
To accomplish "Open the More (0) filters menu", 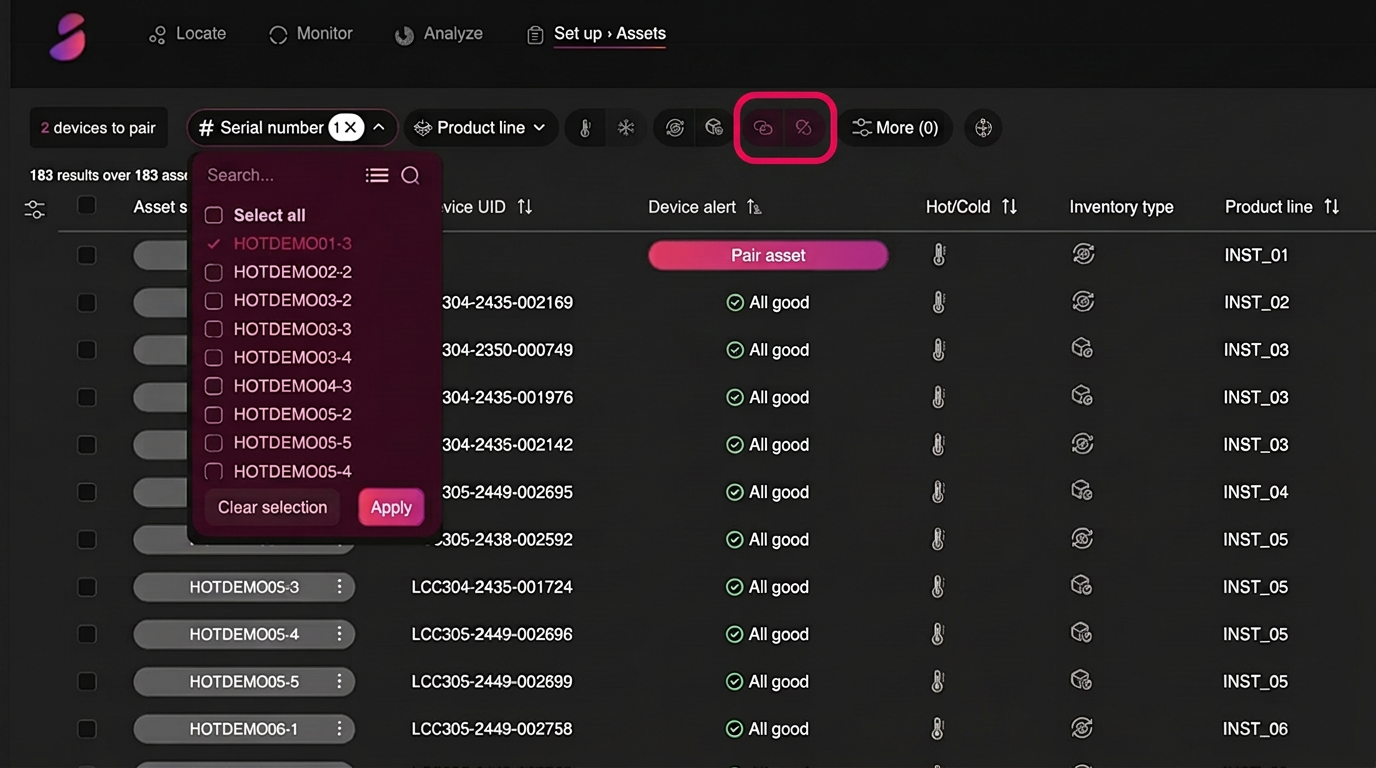I will pyautogui.click(x=895, y=128).
